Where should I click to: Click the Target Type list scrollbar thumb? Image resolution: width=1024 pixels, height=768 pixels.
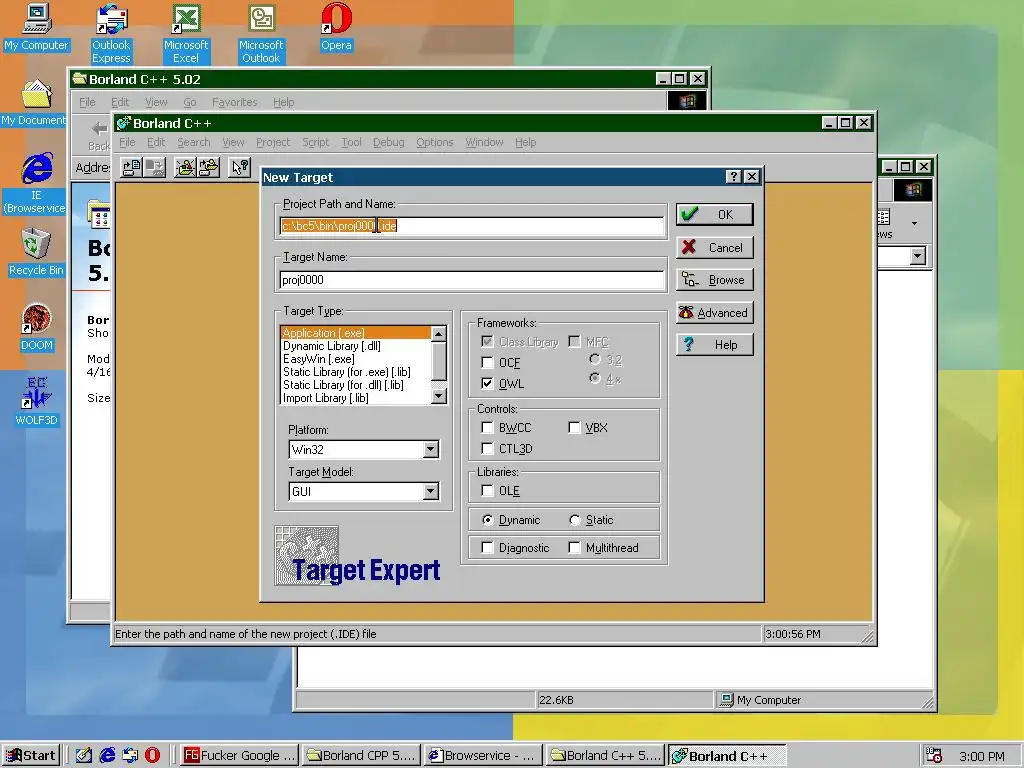(x=439, y=361)
